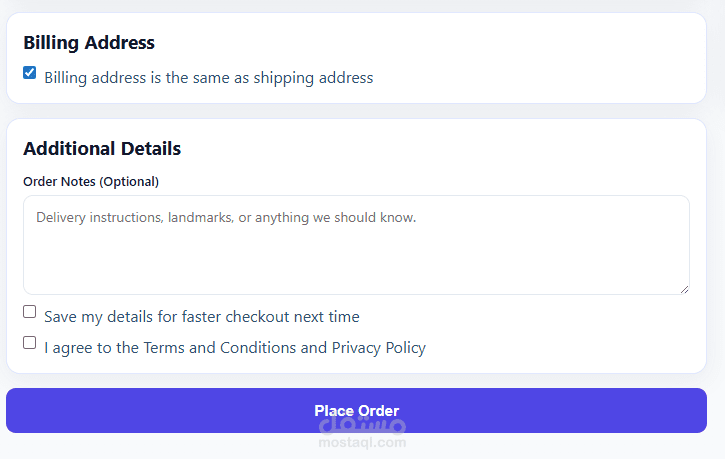Image resolution: width=725 pixels, height=459 pixels.
Task: Click the "I agree to the" label text
Action: click(92, 348)
